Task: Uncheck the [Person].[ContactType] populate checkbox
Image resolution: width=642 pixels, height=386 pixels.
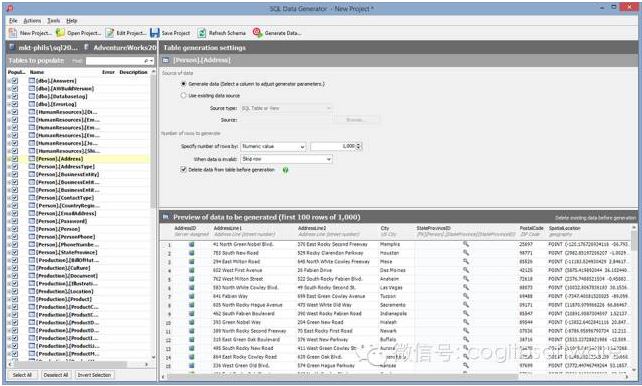Action: (x=15, y=197)
